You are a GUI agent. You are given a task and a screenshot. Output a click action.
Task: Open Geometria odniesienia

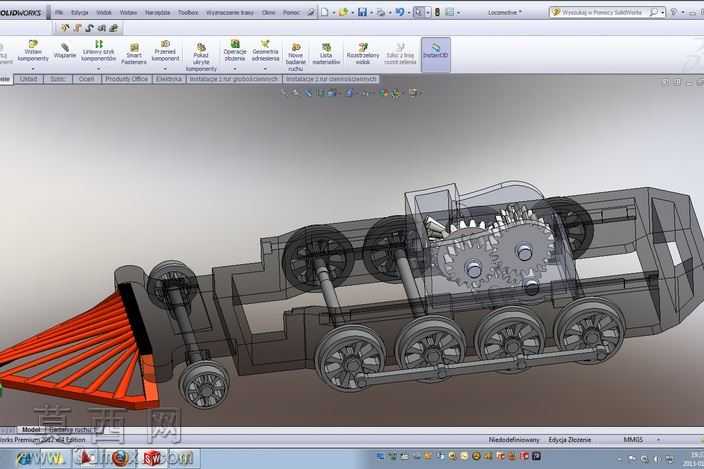265,51
